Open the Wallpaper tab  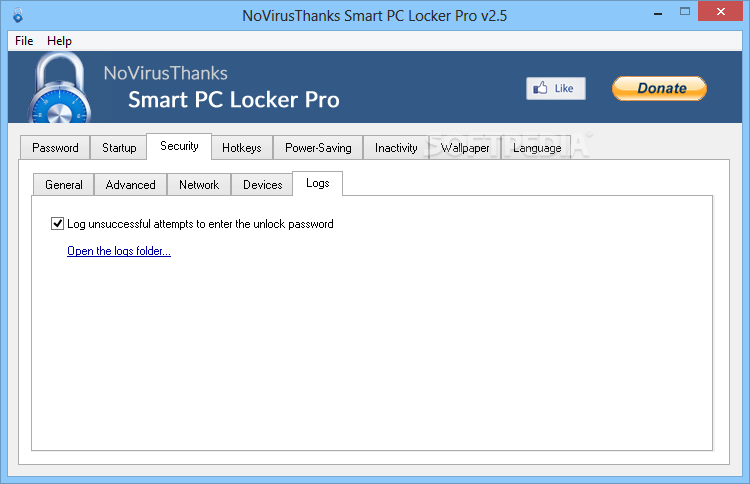tap(464, 148)
